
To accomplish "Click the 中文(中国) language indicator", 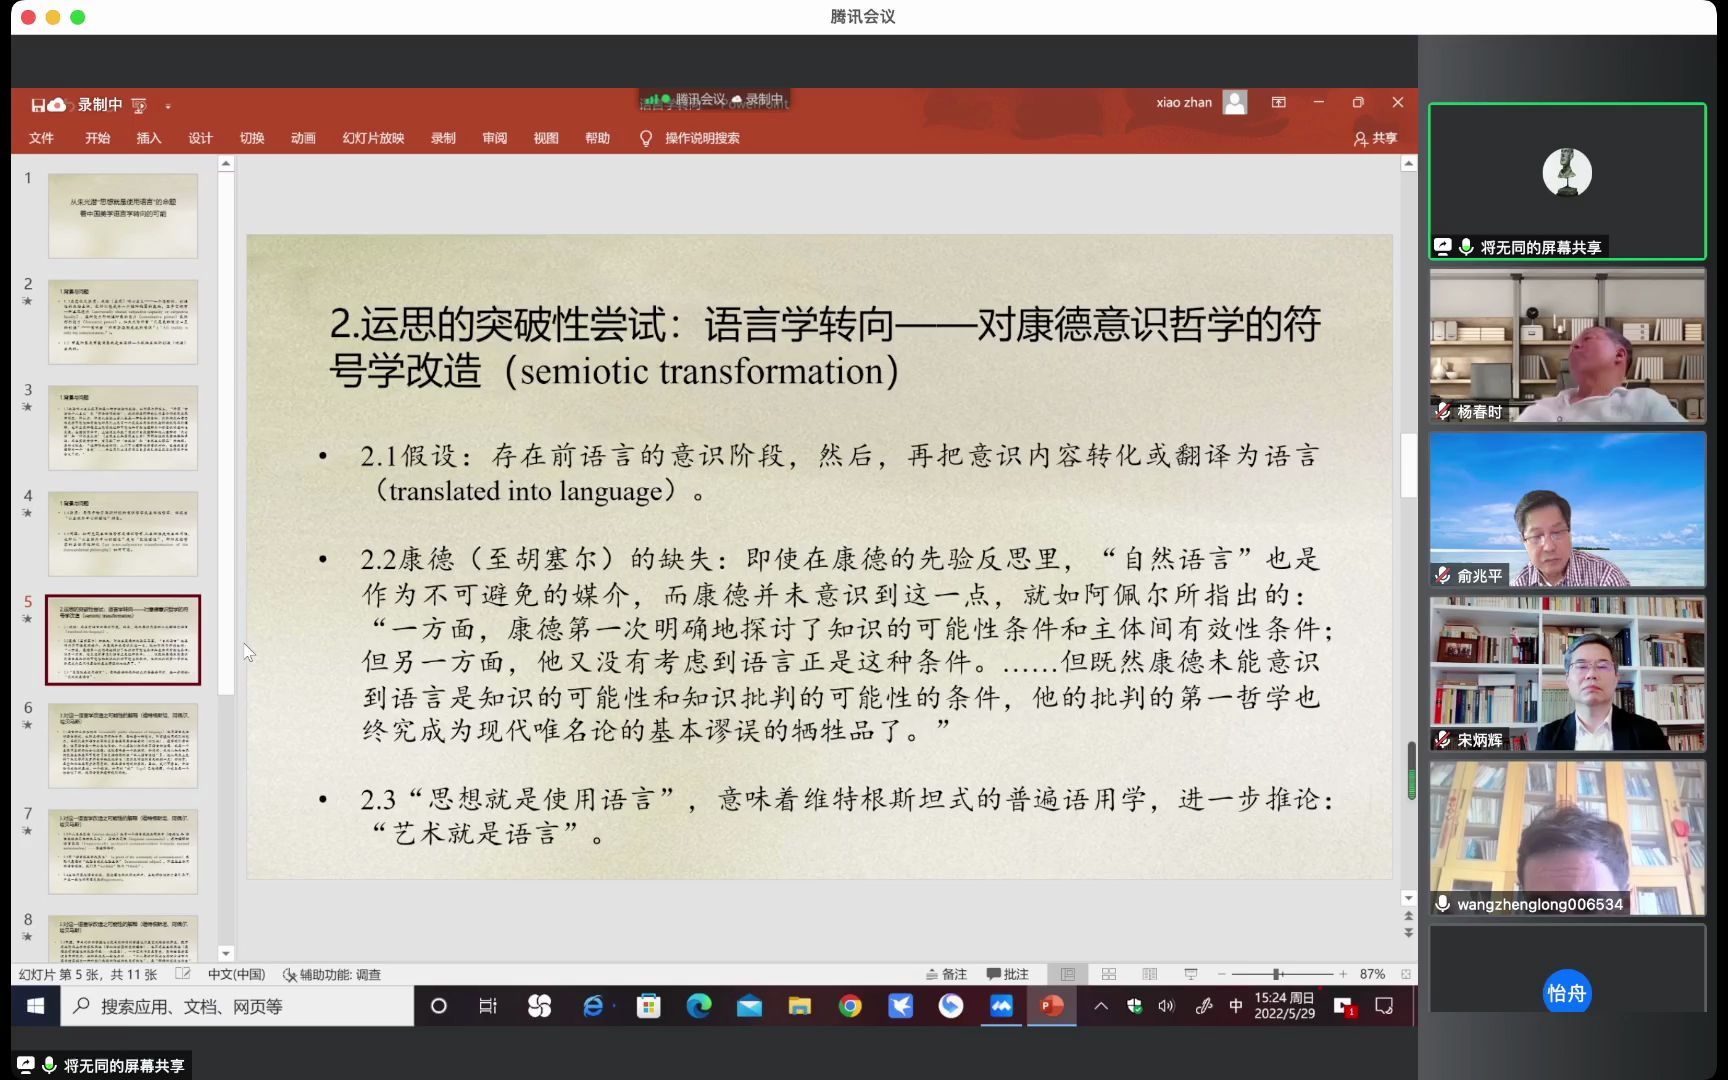I will (x=236, y=974).
